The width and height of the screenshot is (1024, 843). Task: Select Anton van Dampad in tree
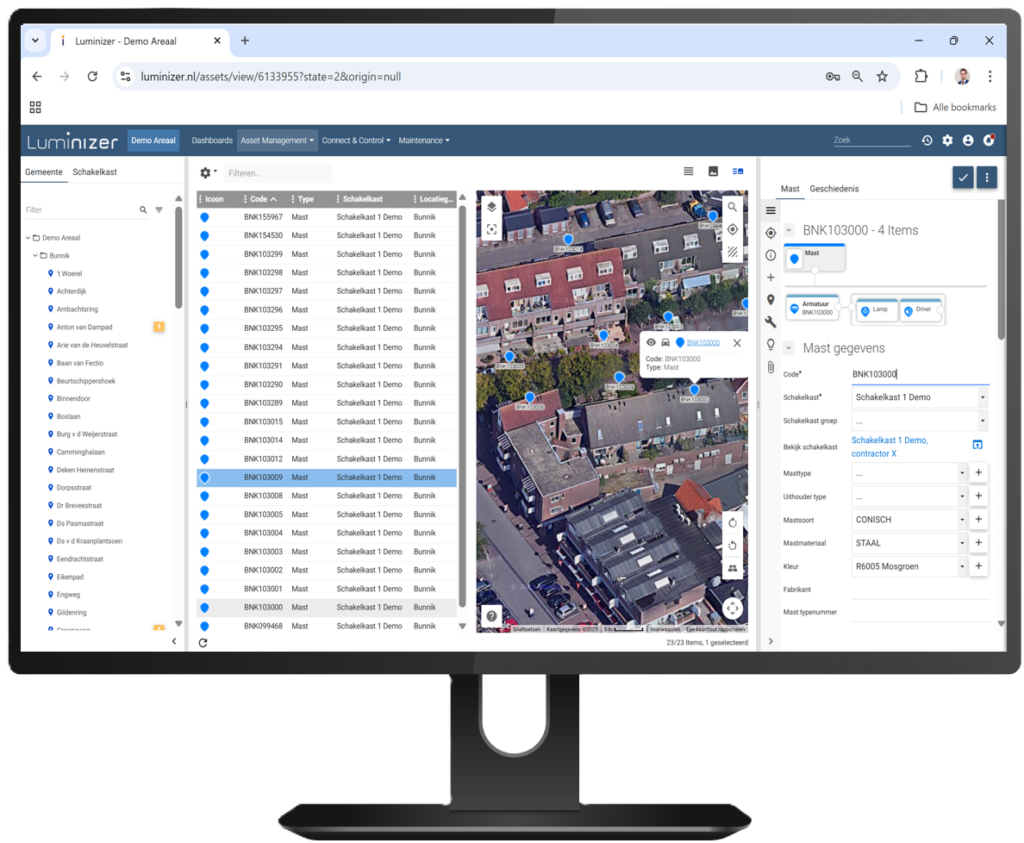pos(84,327)
